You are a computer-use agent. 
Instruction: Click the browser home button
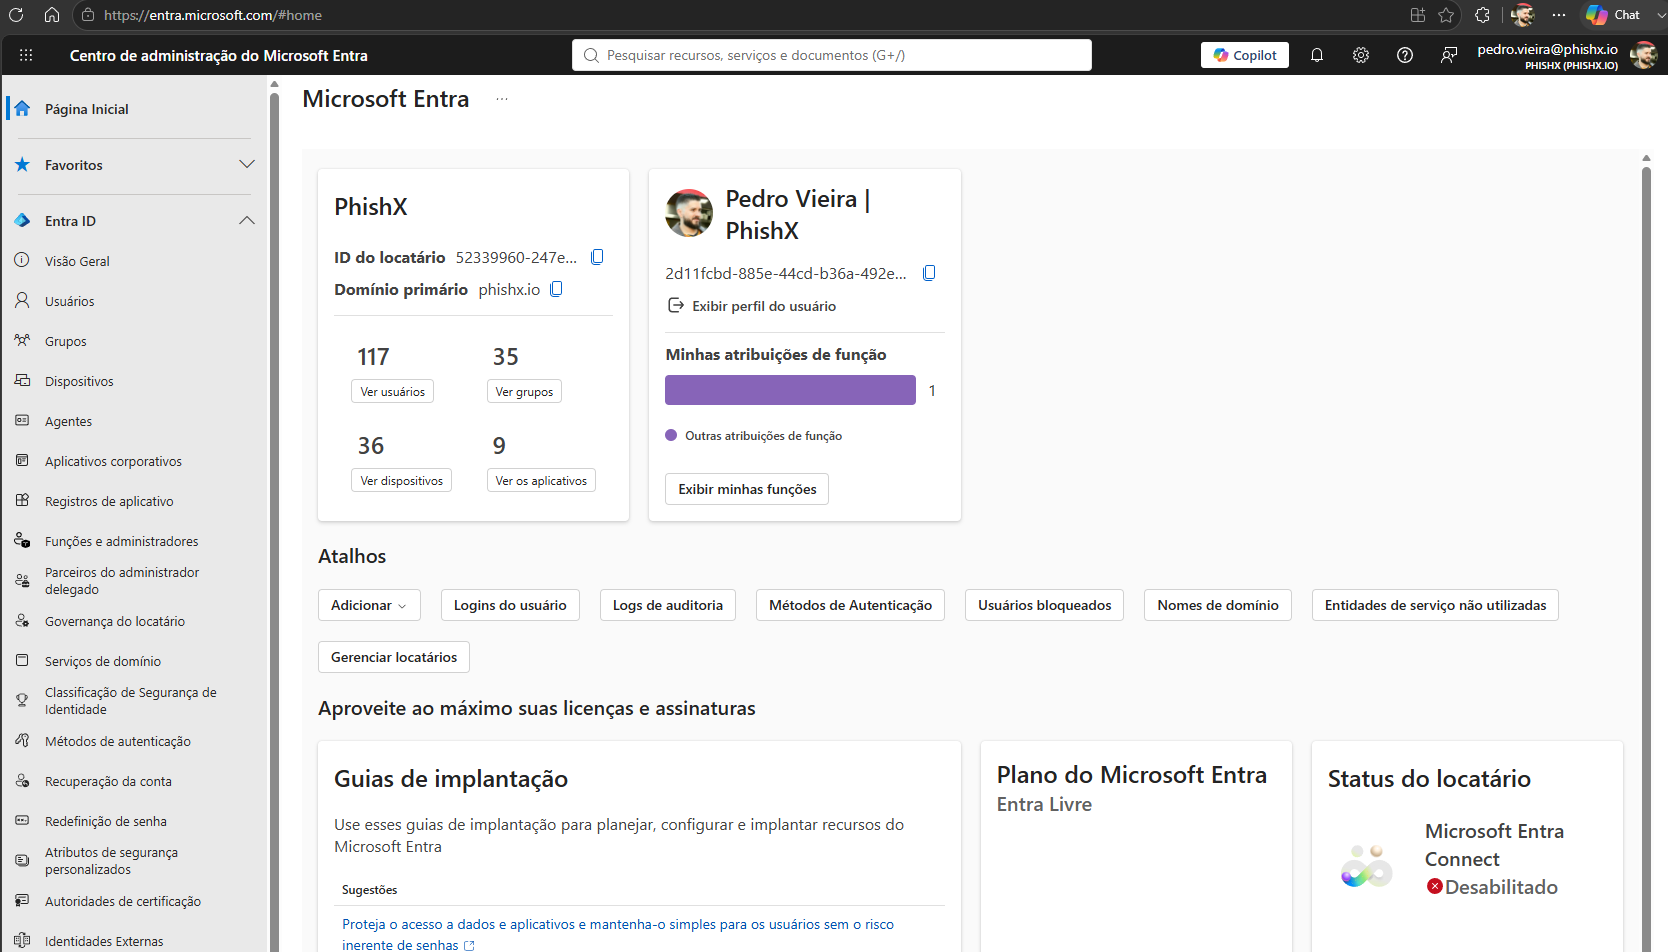tap(52, 15)
